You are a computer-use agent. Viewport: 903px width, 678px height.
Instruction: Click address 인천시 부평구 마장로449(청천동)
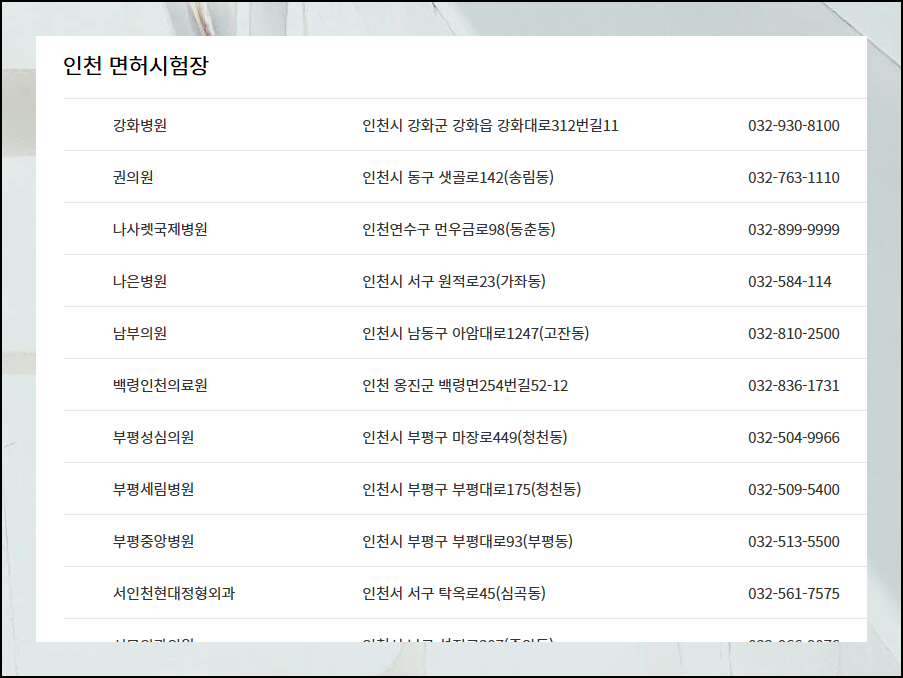[x=465, y=437]
